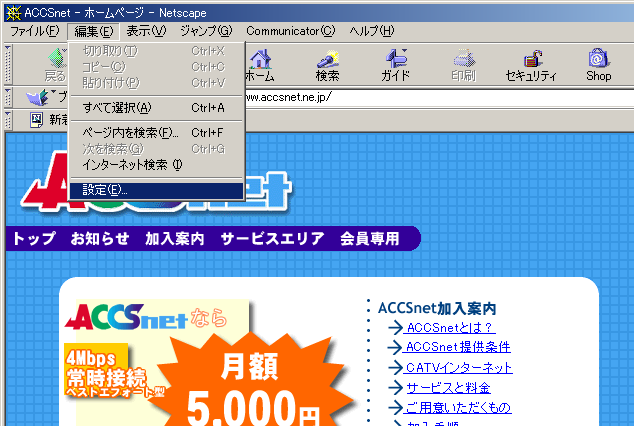Open 加入案内 in the site navigation bar

coord(175,238)
